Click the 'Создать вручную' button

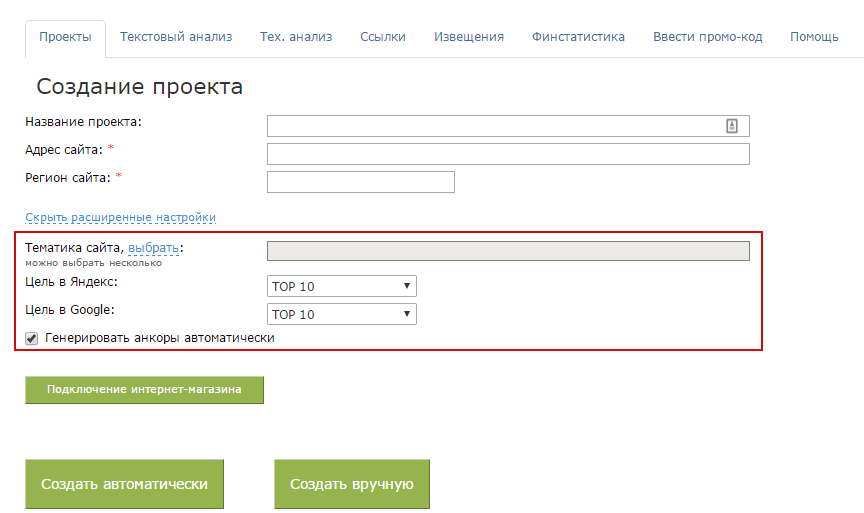click(352, 484)
